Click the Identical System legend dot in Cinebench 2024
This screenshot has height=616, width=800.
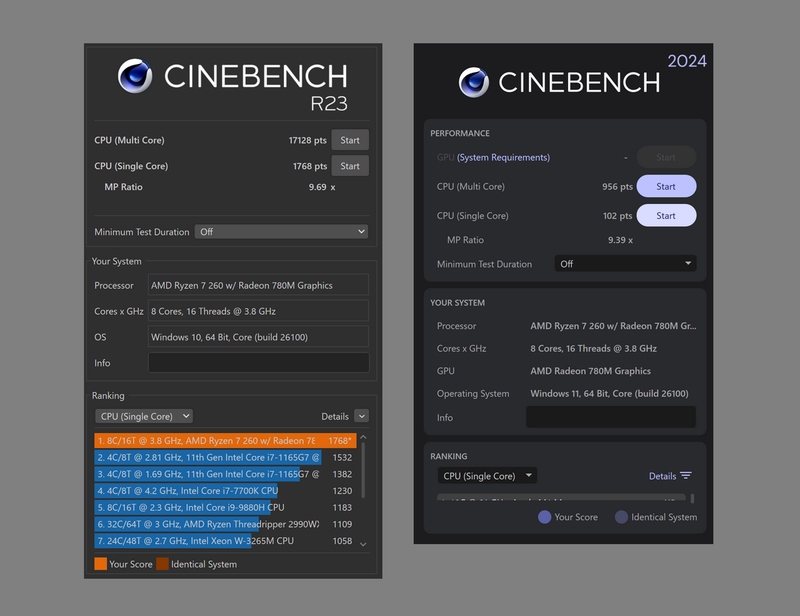click(x=623, y=517)
